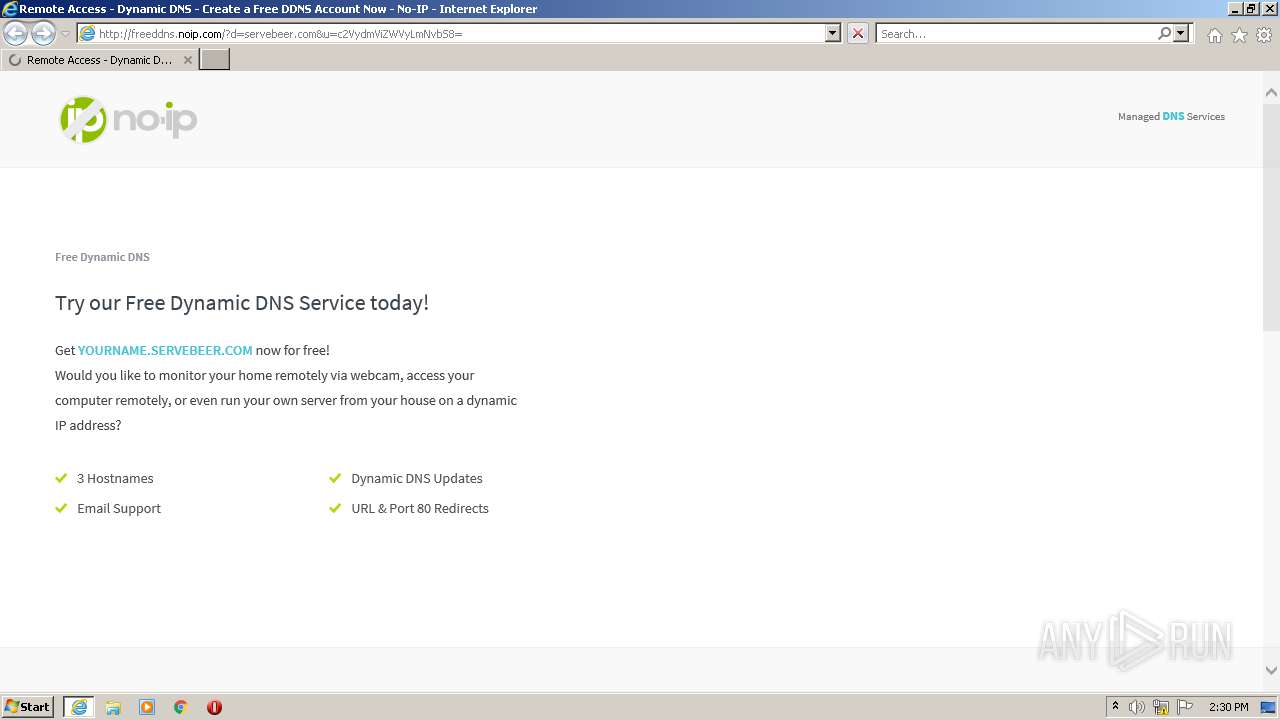1280x720 pixels.
Task: Click the URL & Port 80 Redirects text
Action: pos(420,508)
